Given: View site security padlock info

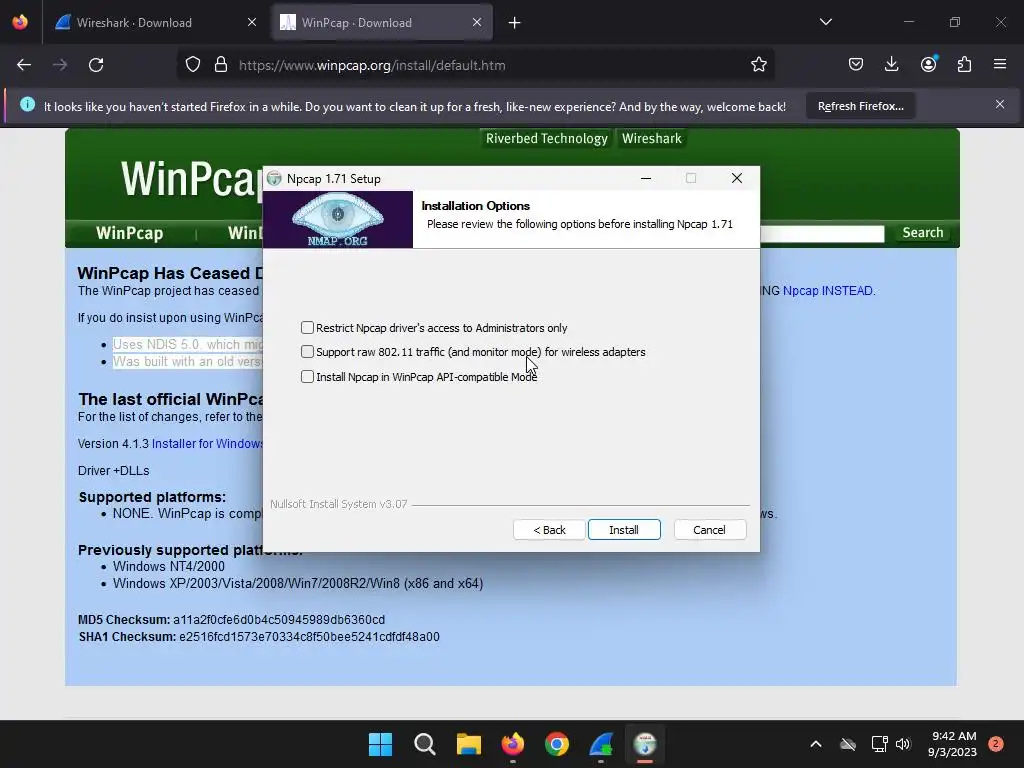Looking at the screenshot, I should (221, 65).
